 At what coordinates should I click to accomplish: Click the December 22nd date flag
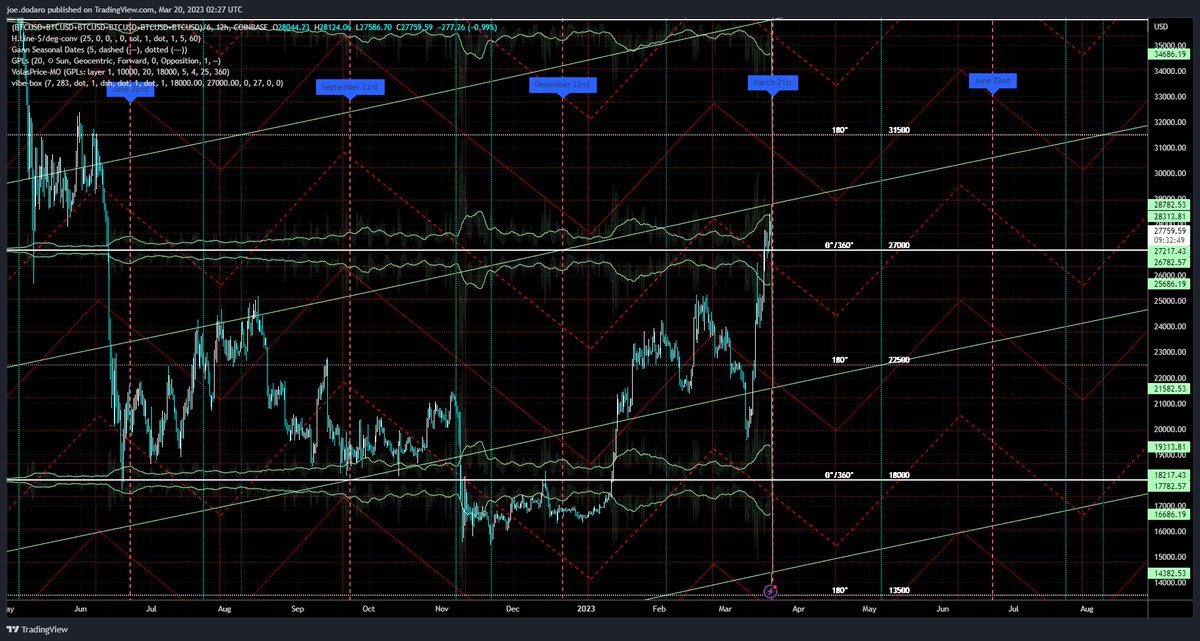tap(563, 84)
